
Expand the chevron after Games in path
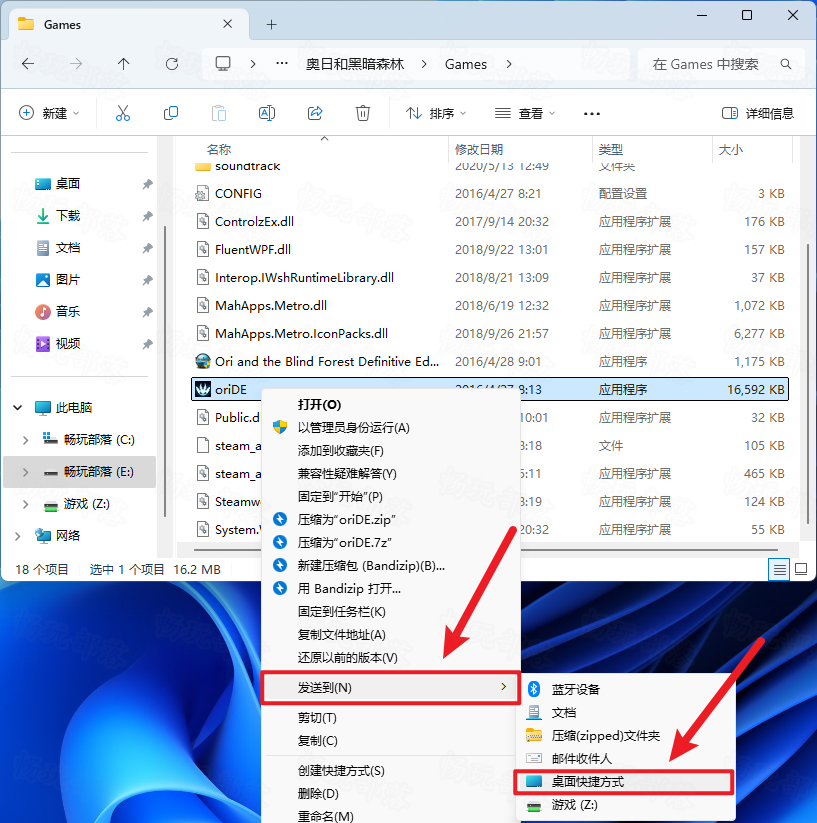coord(508,64)
